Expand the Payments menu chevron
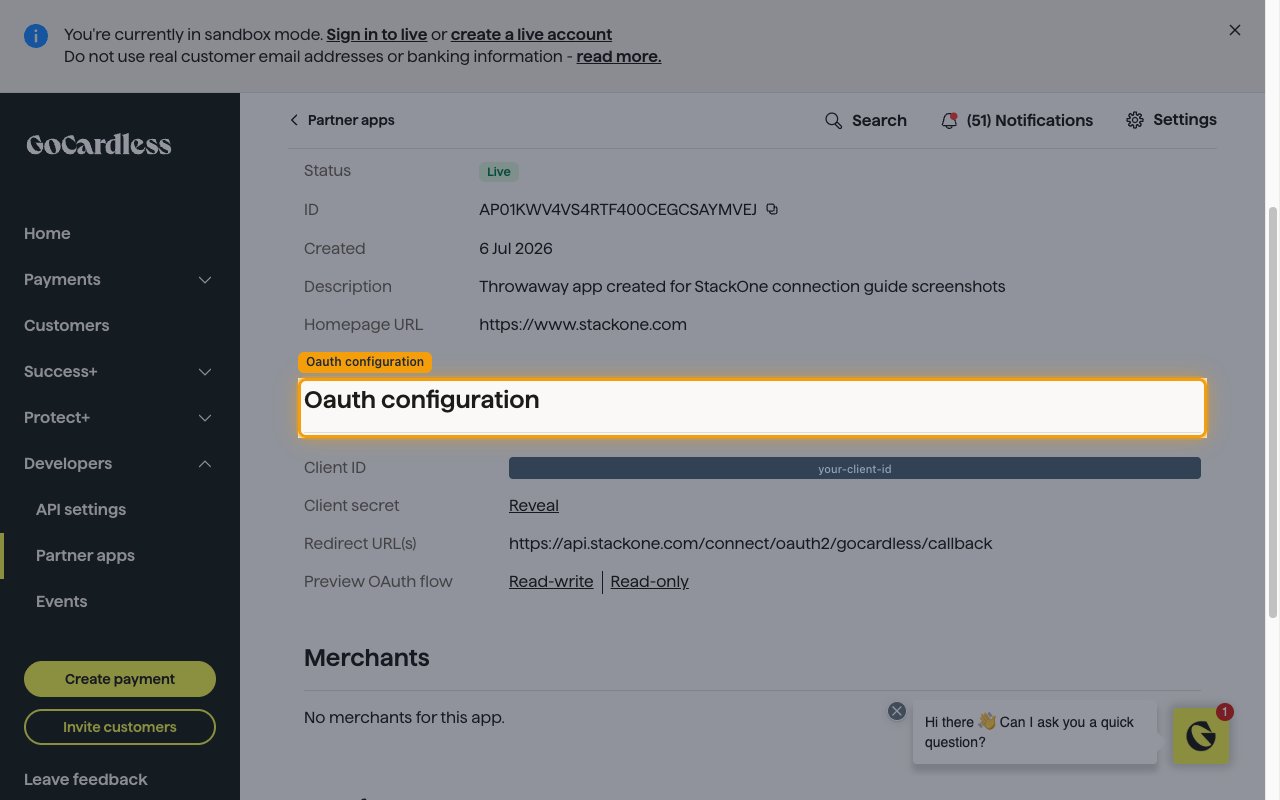Image resolution: width=1280 pixels, height=800 pixels. (205, 280)
